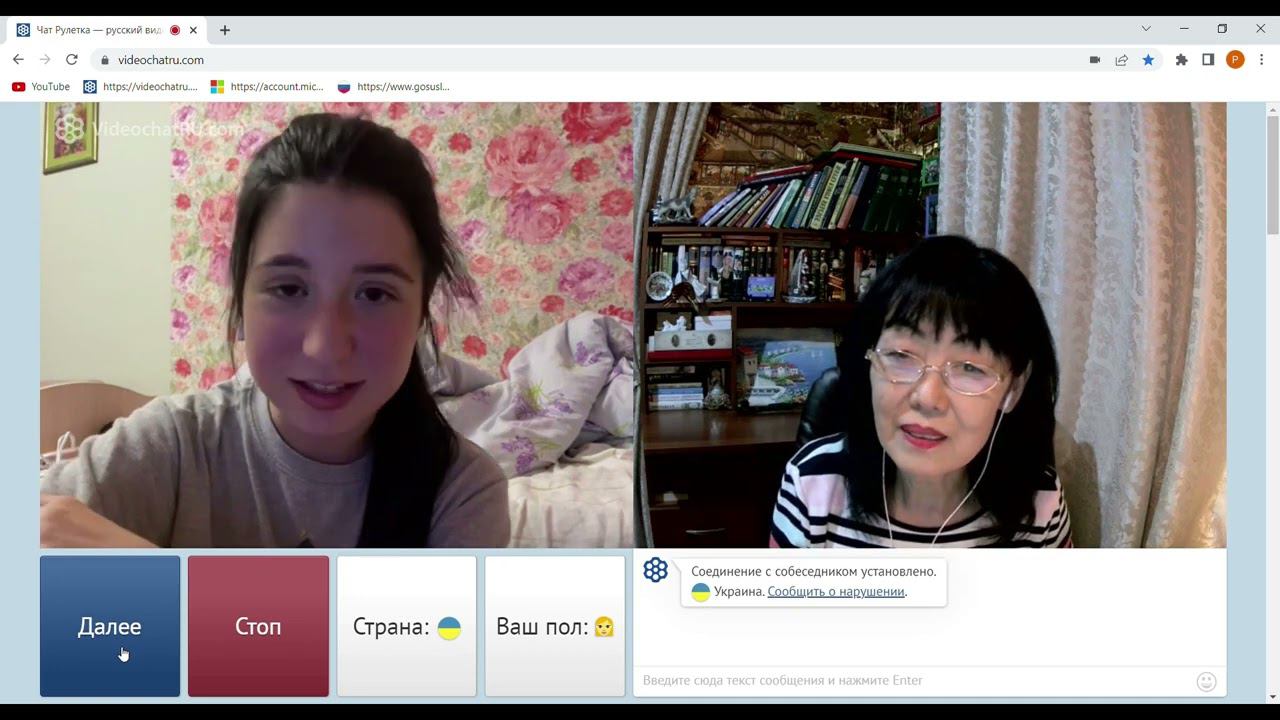The image size is (1280, 720).
Task: Focus the chat message input field
Action: tap(912, 680)
